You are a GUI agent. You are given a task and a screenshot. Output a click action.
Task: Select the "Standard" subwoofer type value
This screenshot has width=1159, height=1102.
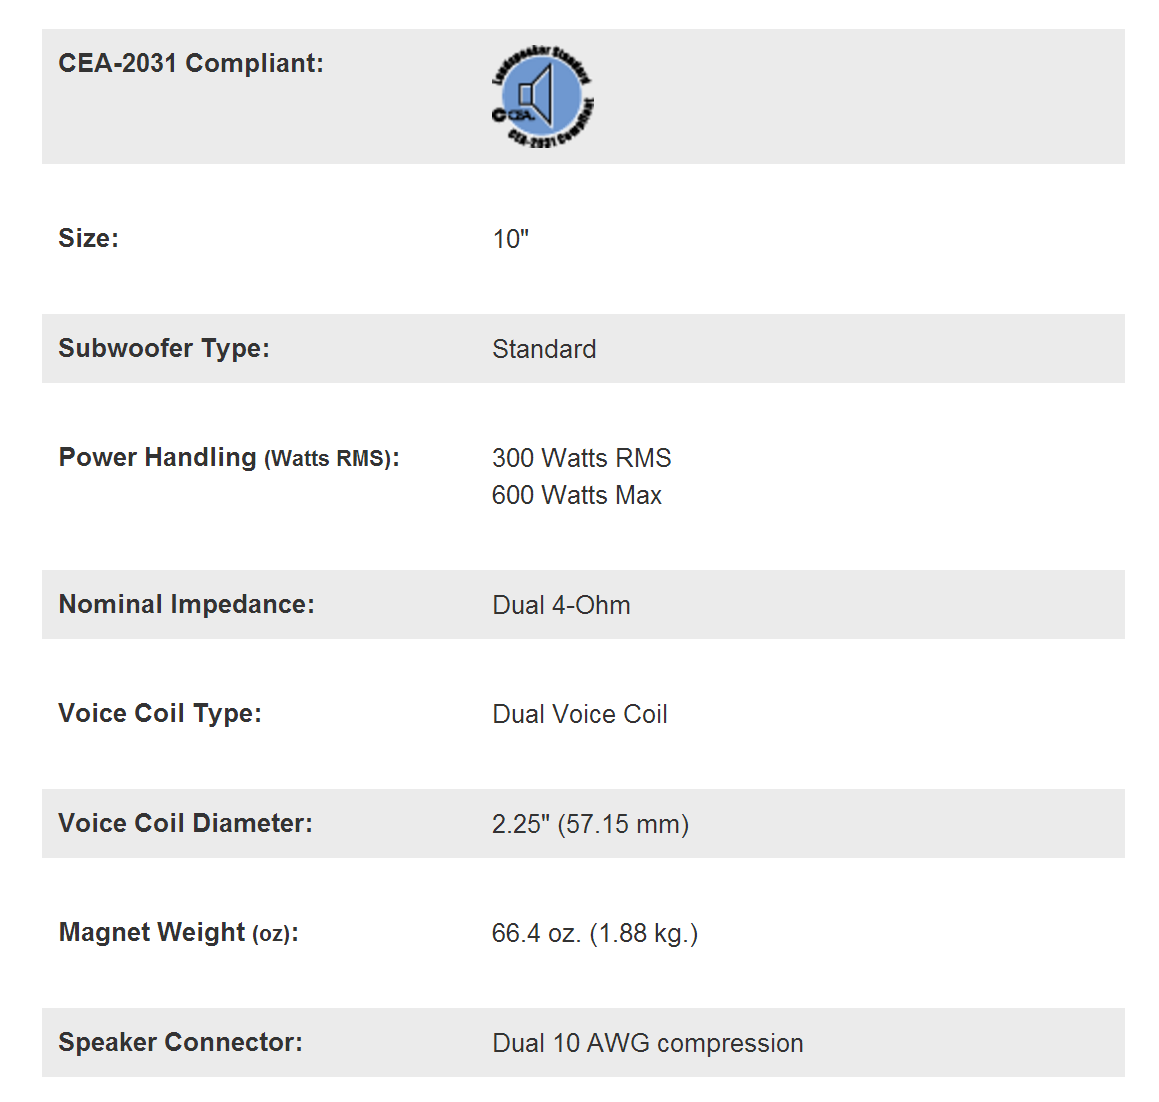(544, 349)
